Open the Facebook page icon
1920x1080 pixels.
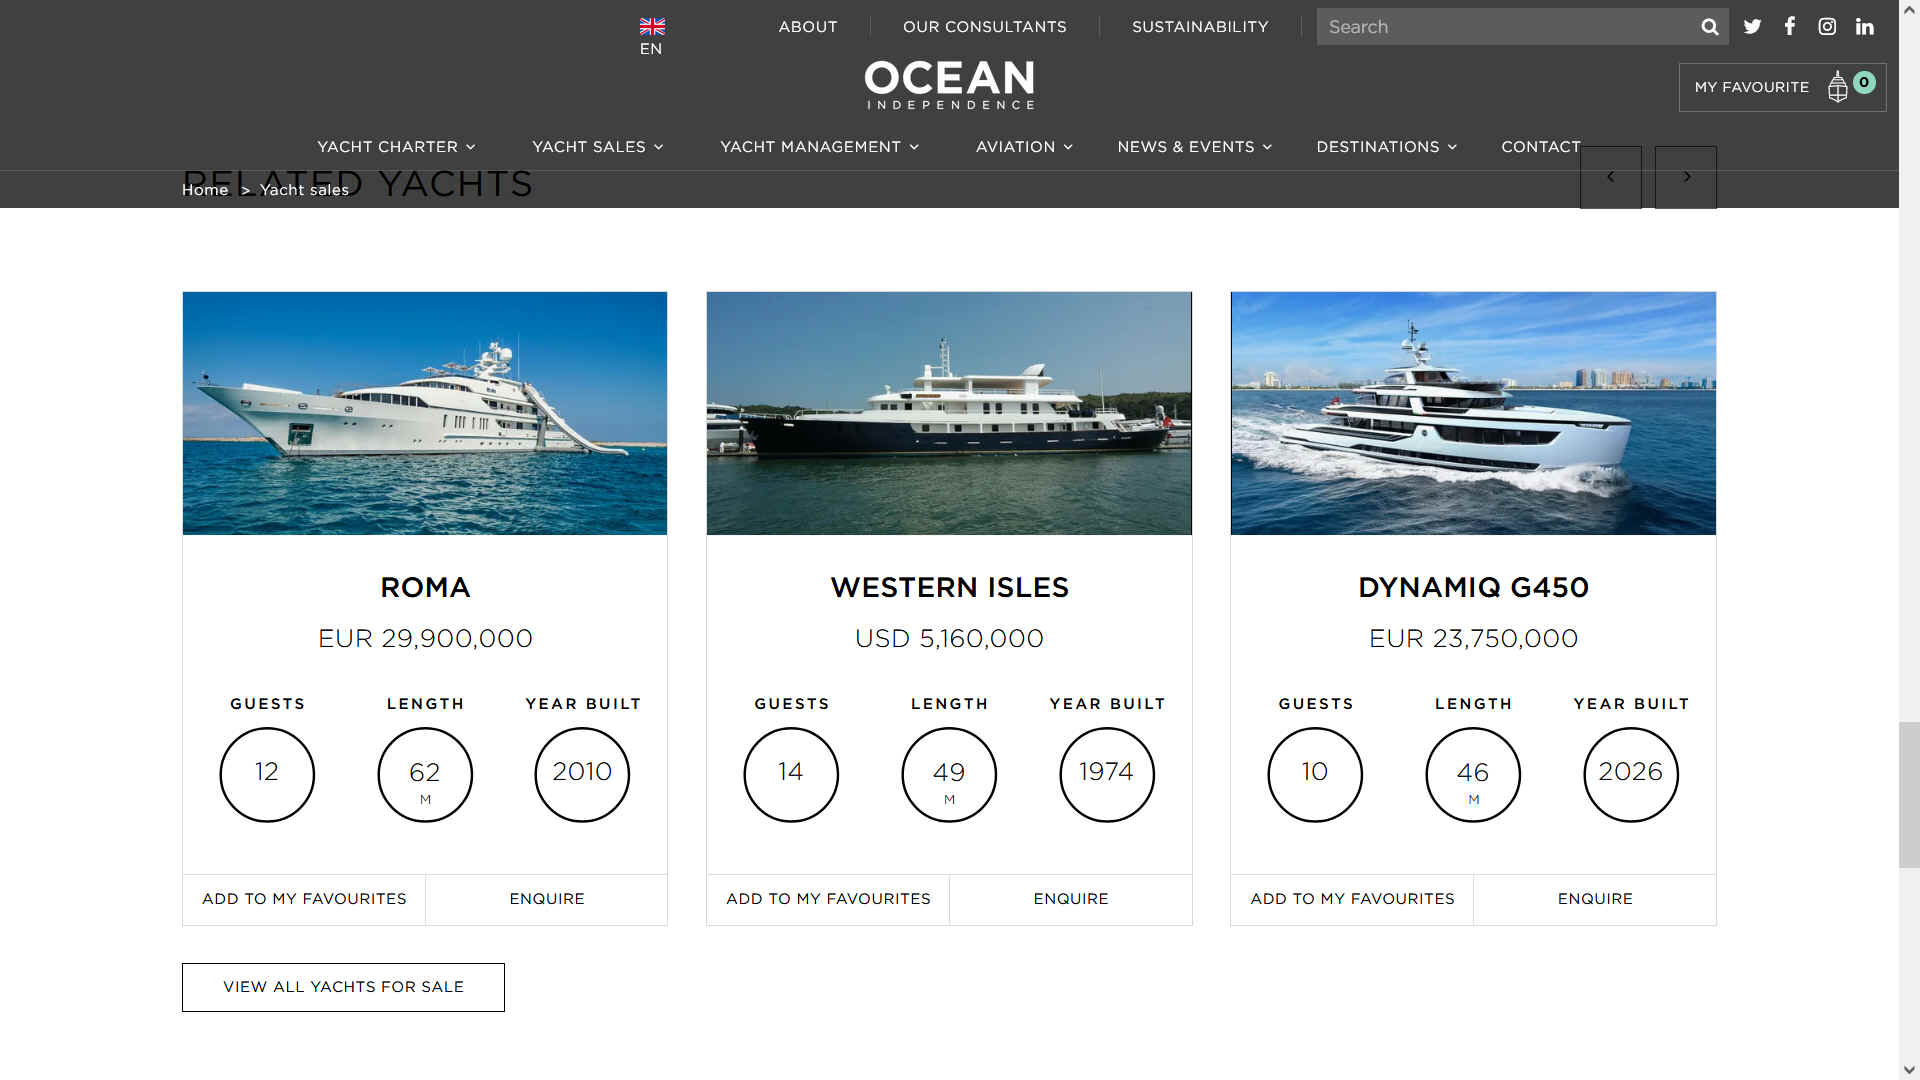point(1790,27)
